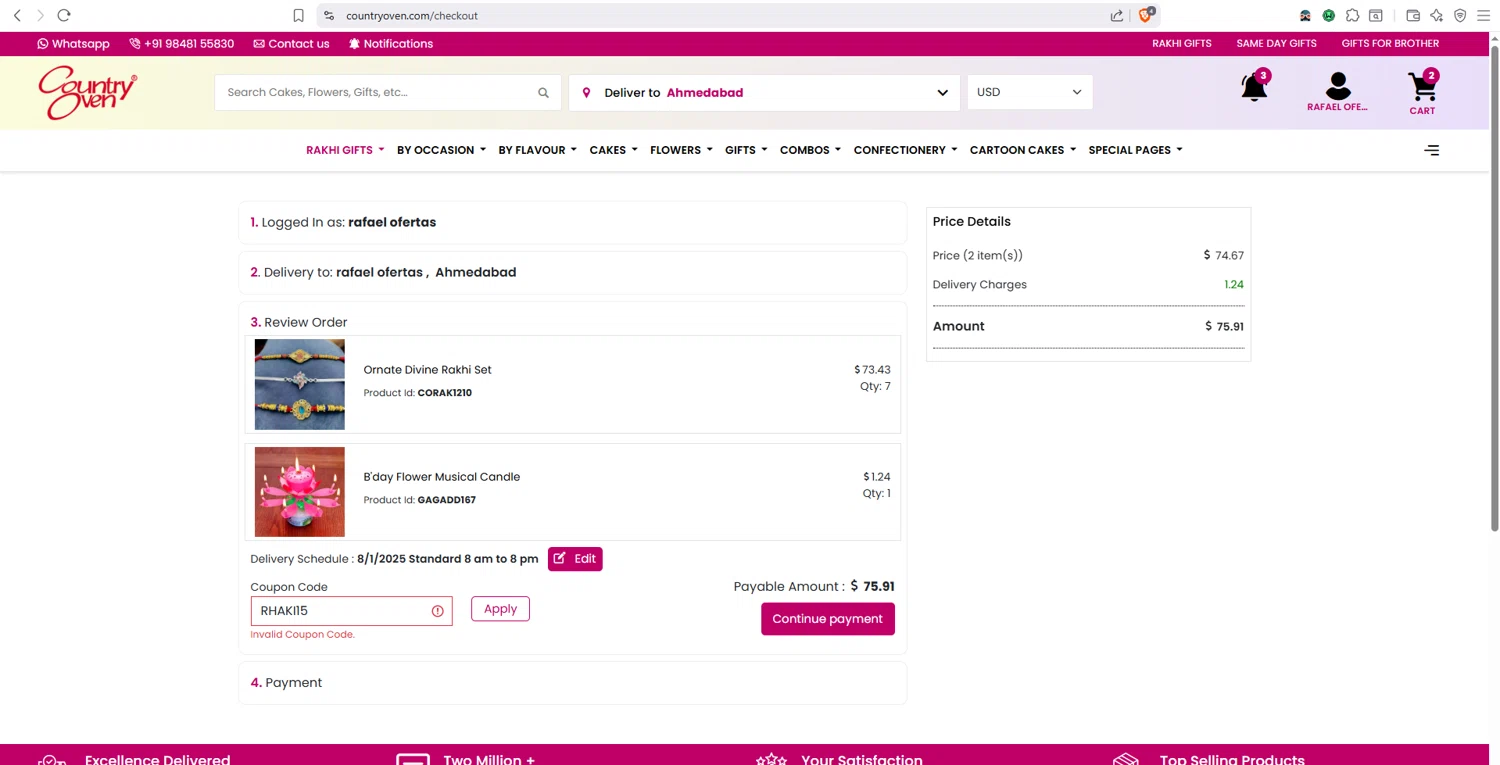Viewport: 1500px width, 765px height.
Task: Expand the BY FLAVOUR menu
Action: pos(537,150)
